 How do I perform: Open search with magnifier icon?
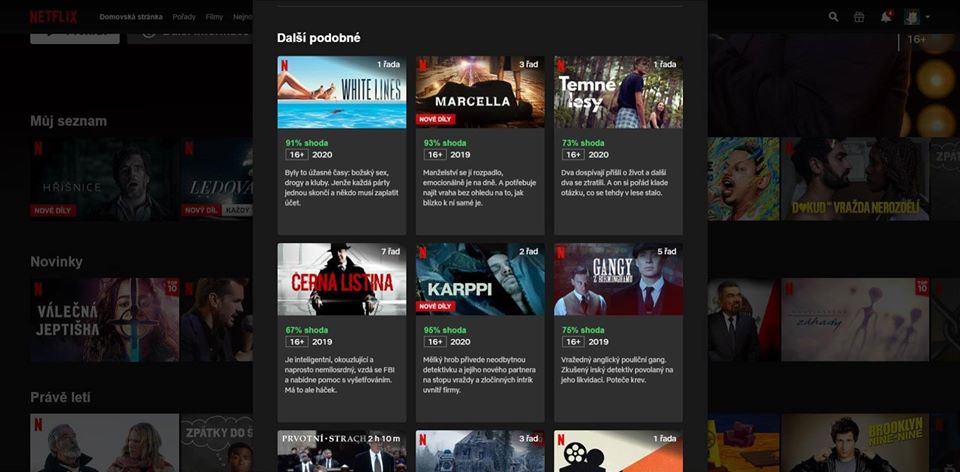(833, 17)
